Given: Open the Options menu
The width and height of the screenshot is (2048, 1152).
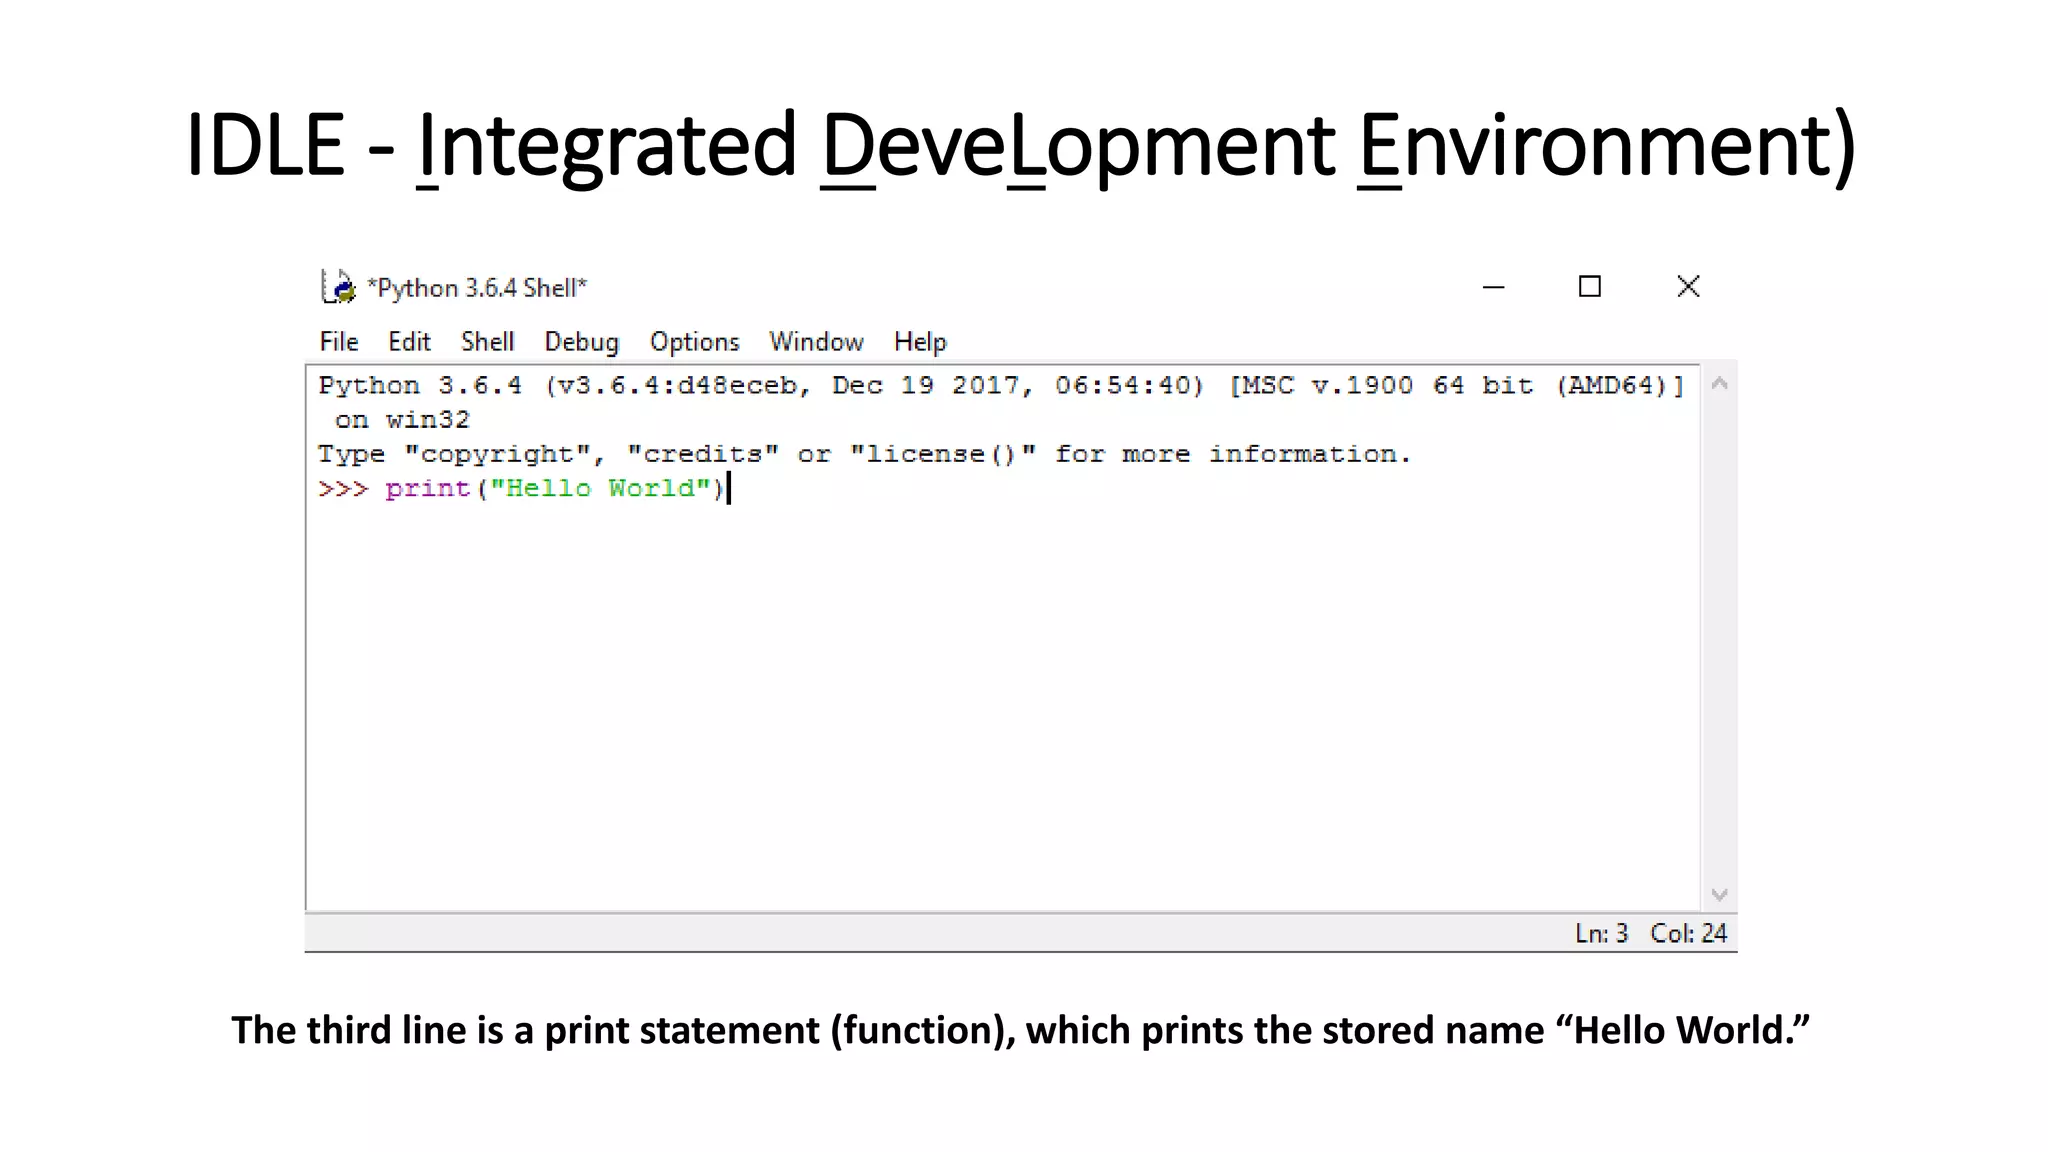Looking at the screenshot, I should click(x=694, y=342).
